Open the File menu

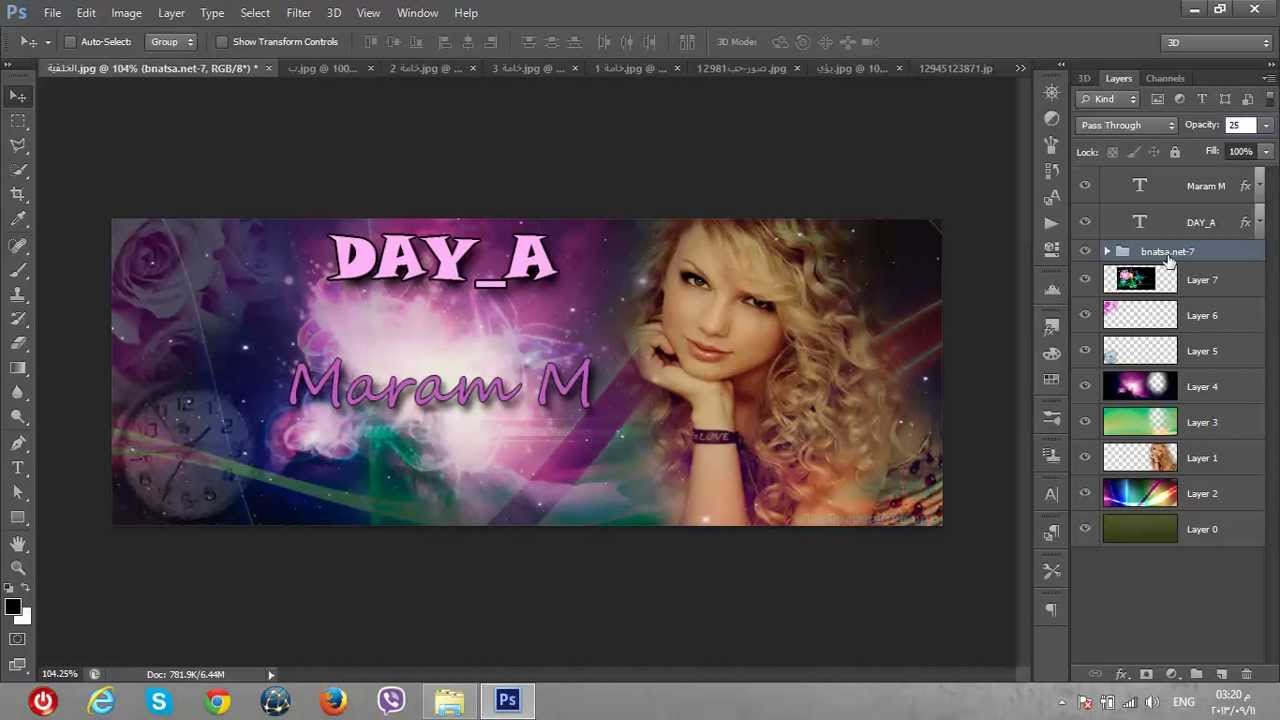pyautogui.click(x=52, y=13)
